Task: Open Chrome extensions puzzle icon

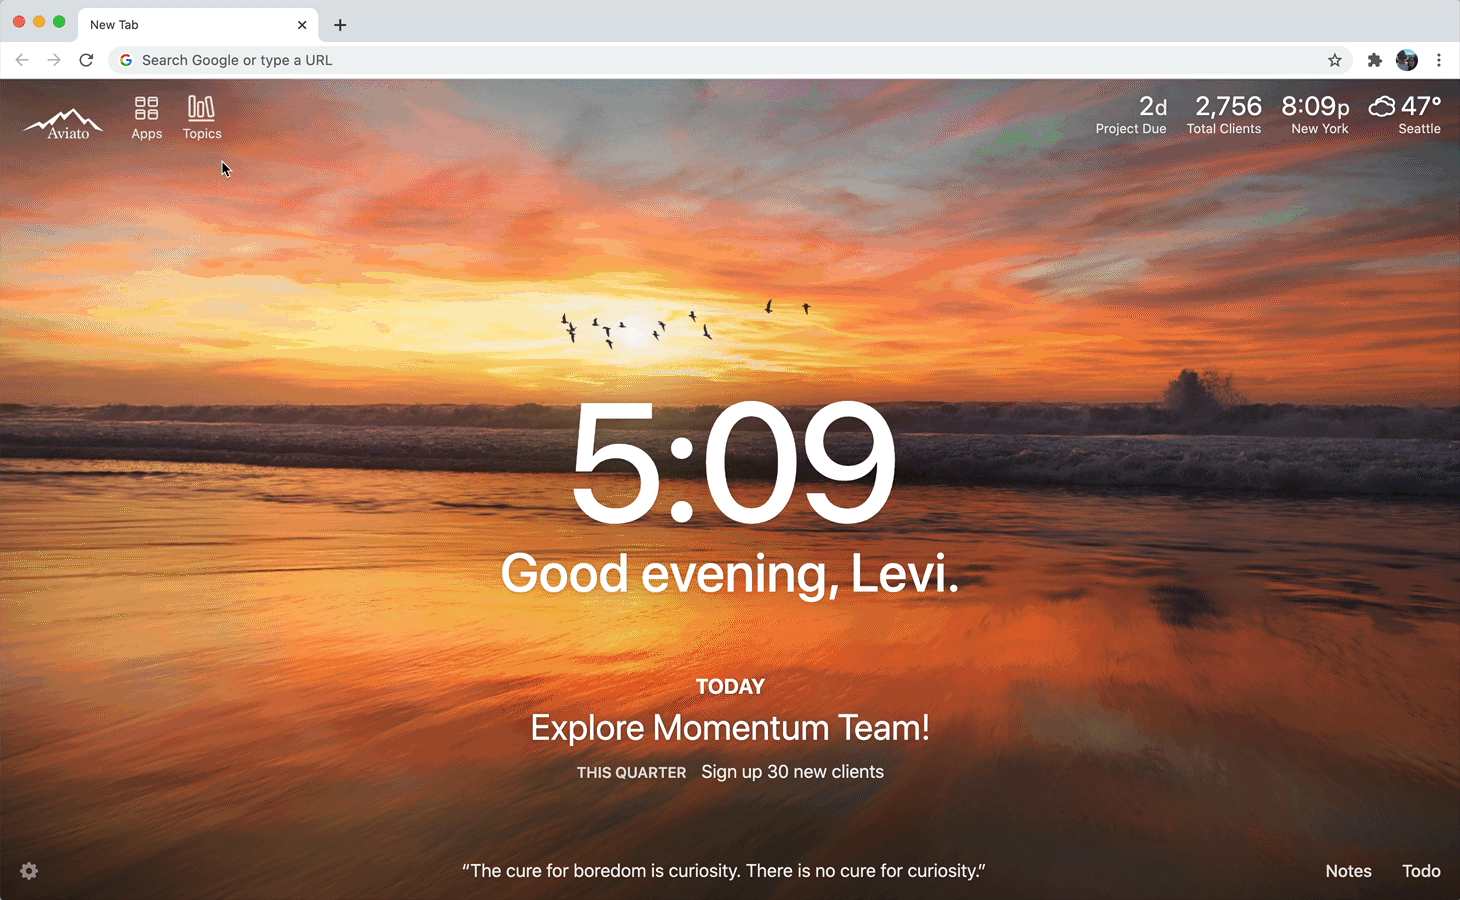Action: pos(1375,60)
